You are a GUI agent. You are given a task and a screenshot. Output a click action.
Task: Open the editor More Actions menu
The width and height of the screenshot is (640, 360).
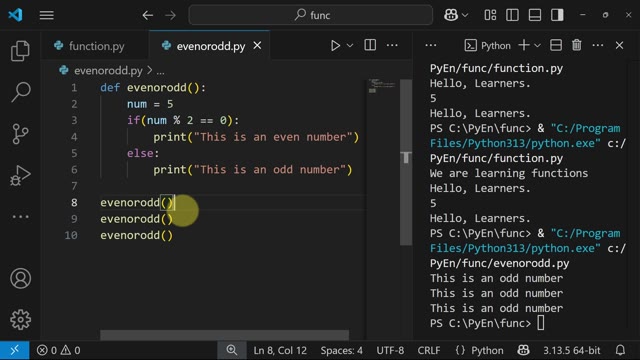point(392,45)
